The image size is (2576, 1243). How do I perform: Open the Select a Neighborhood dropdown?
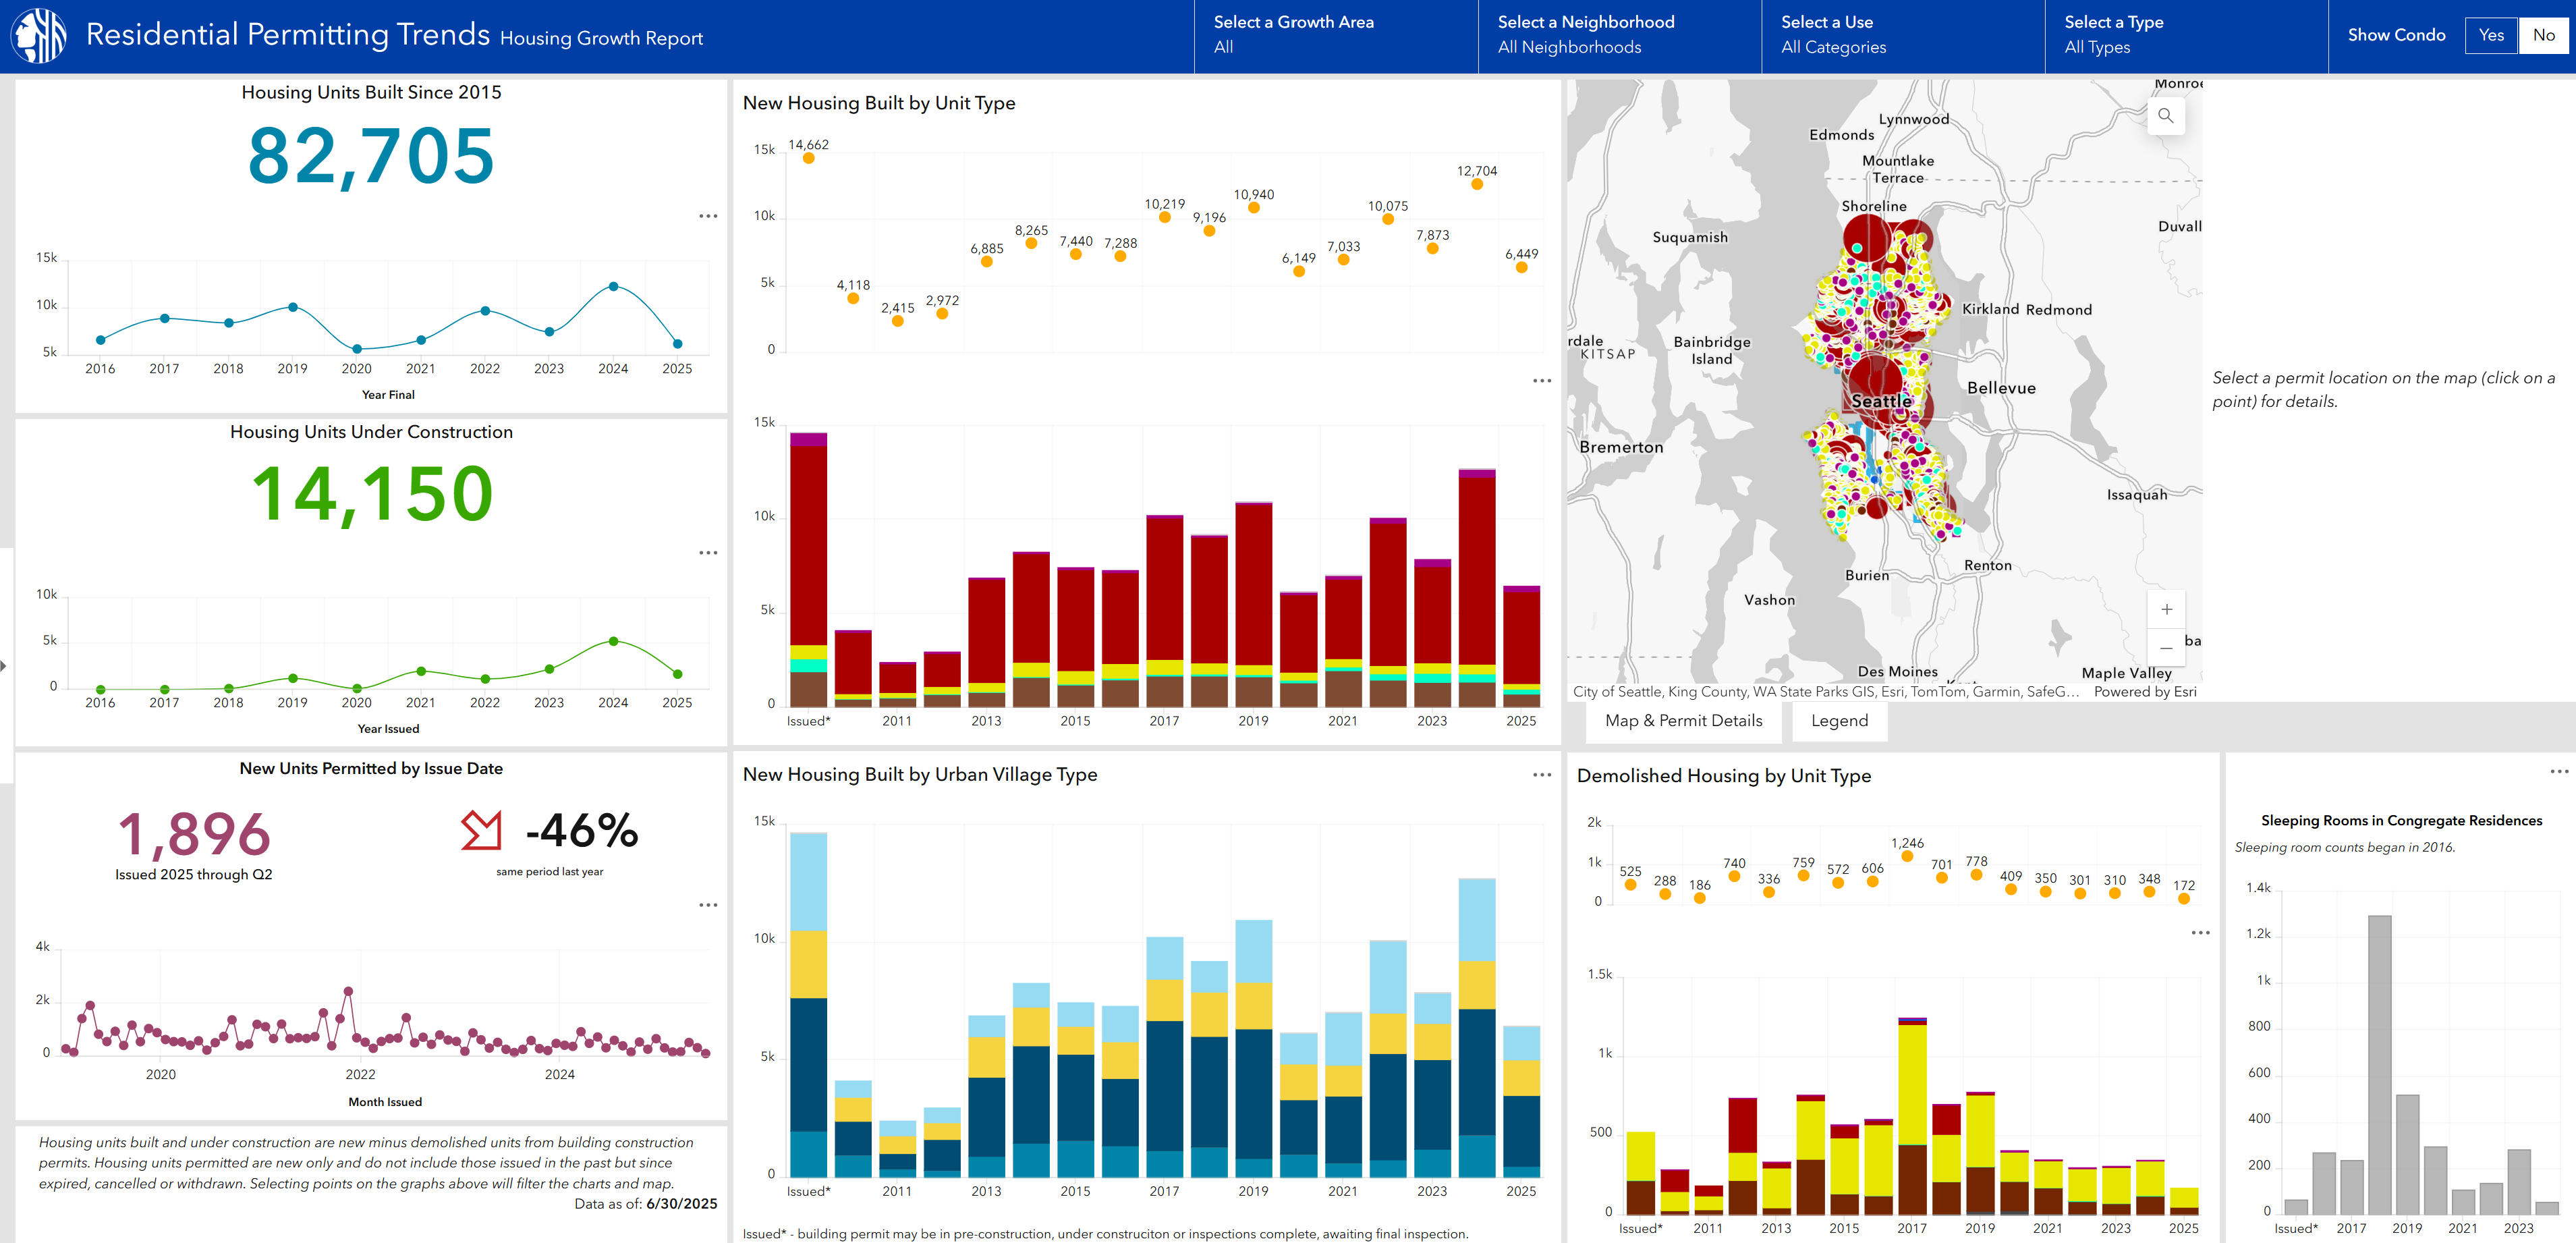click(1619, 35)
